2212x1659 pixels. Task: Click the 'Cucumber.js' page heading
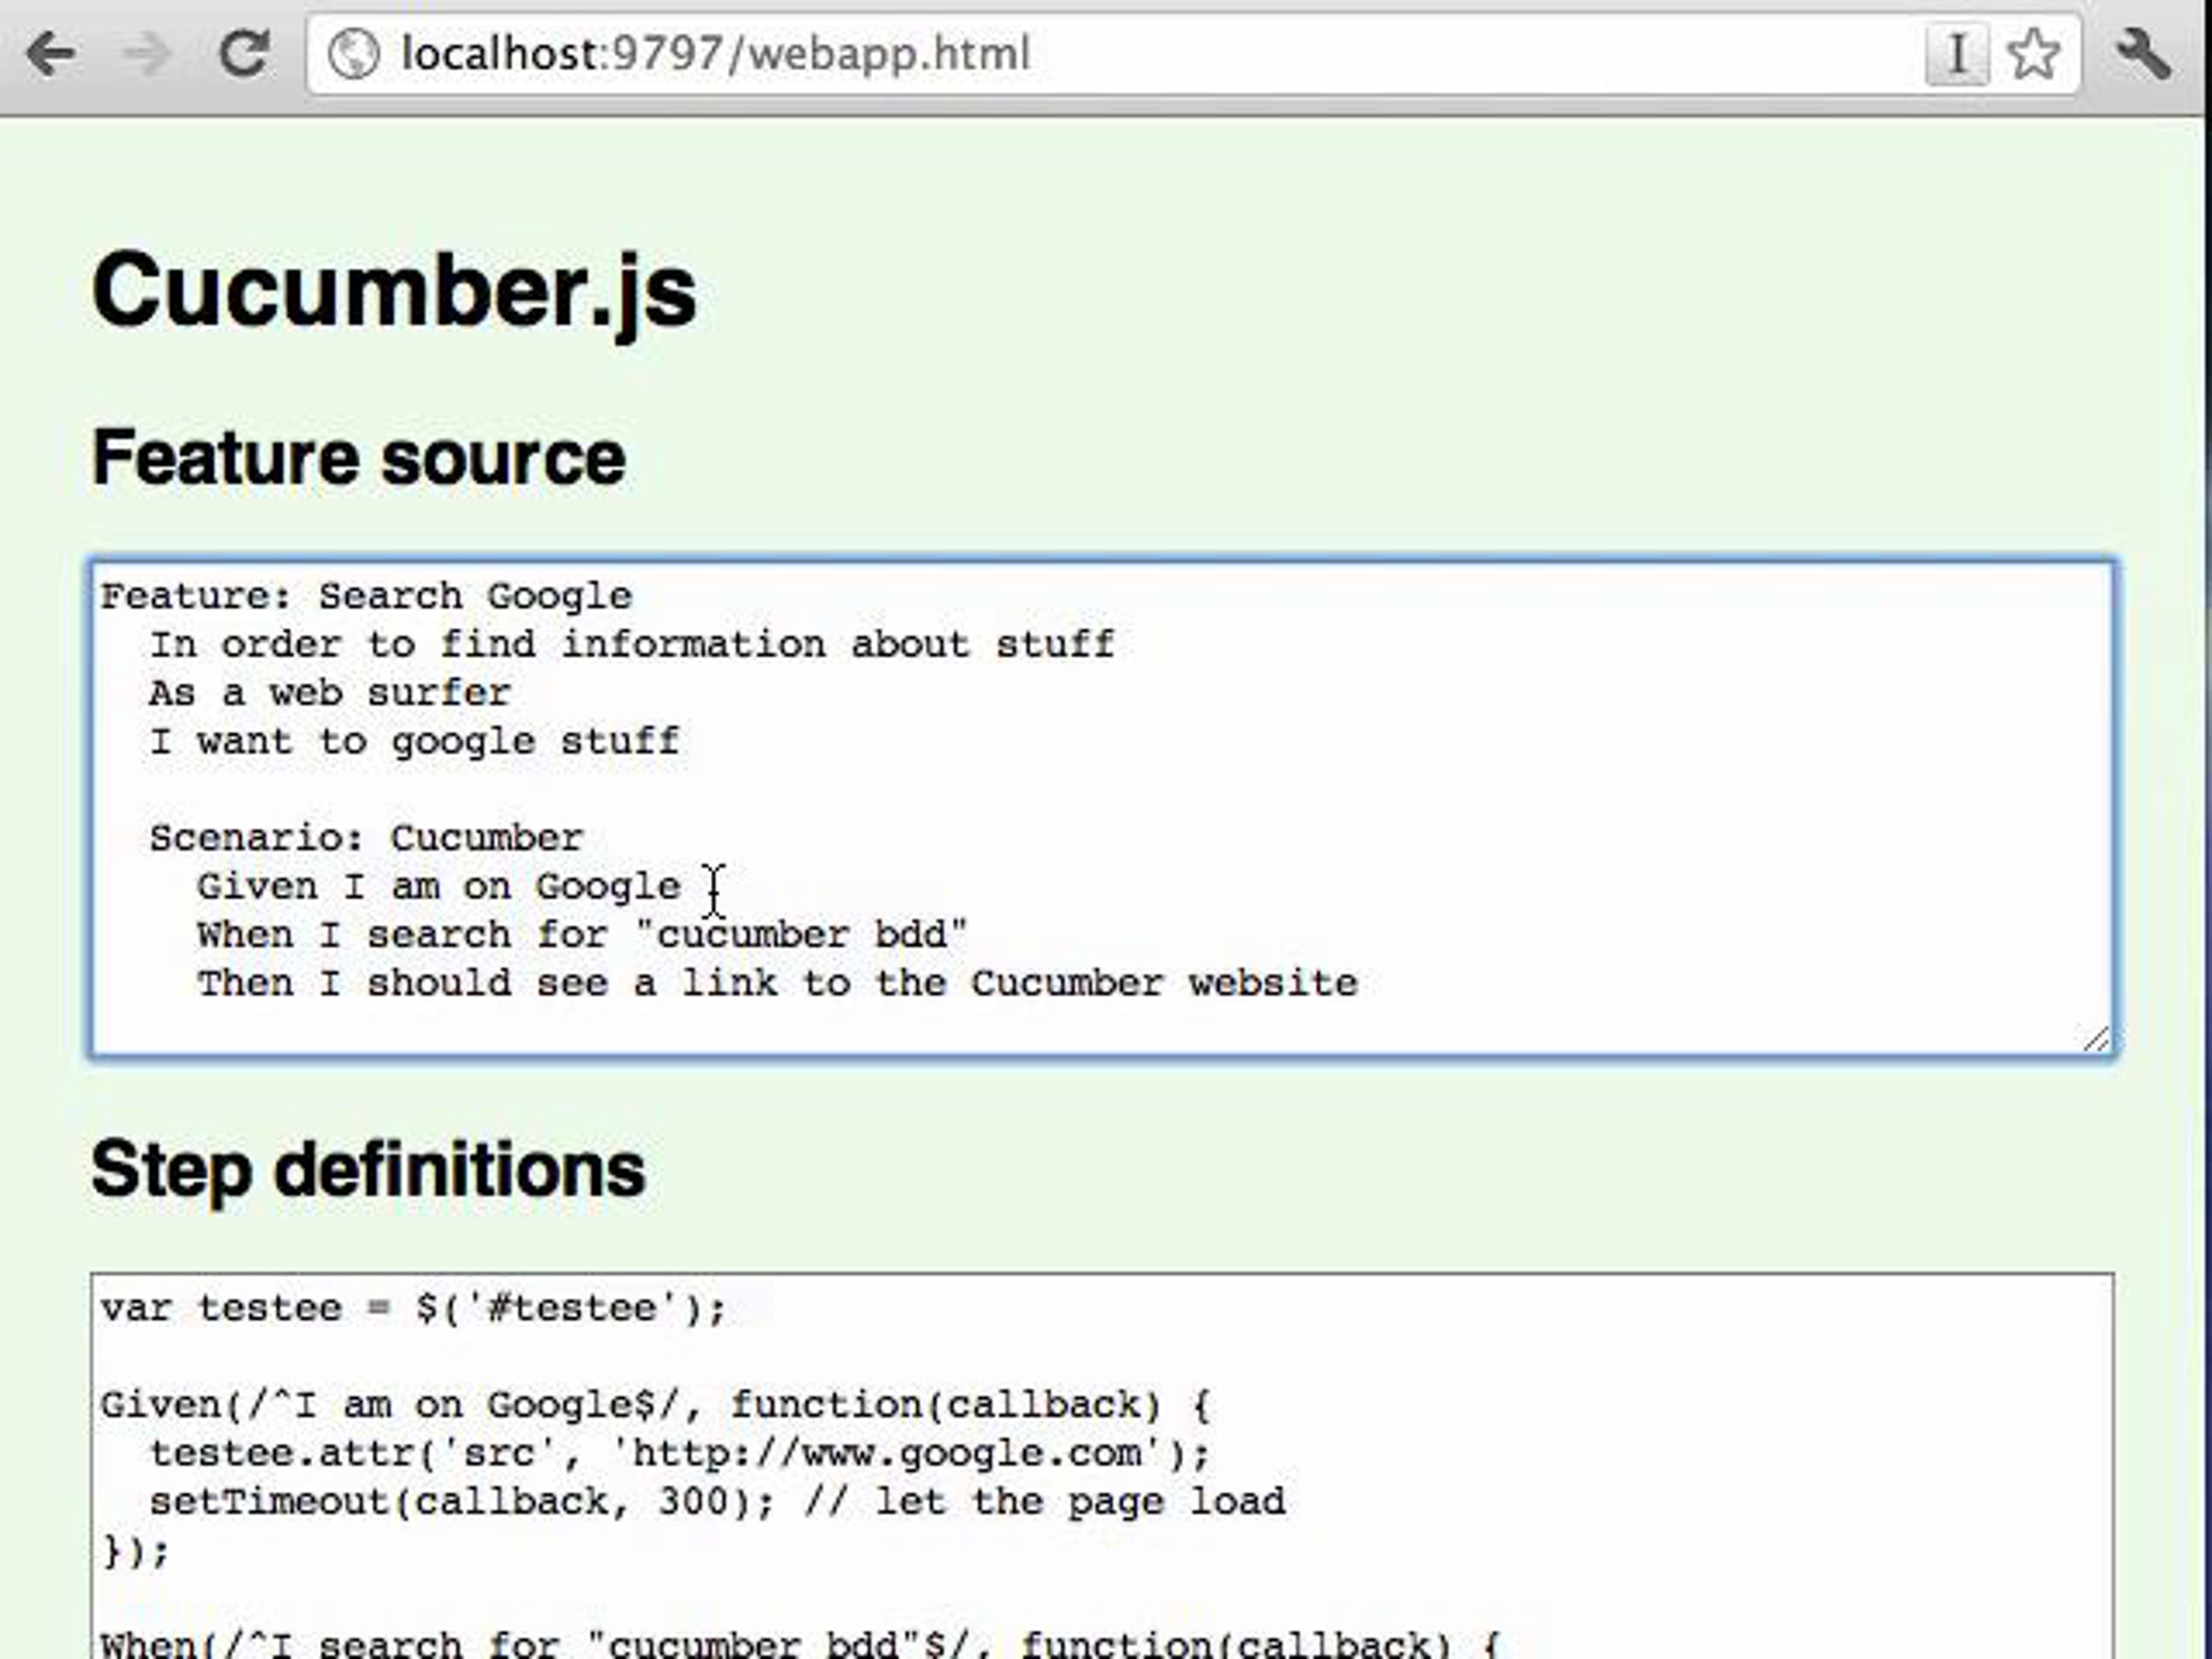393,290
